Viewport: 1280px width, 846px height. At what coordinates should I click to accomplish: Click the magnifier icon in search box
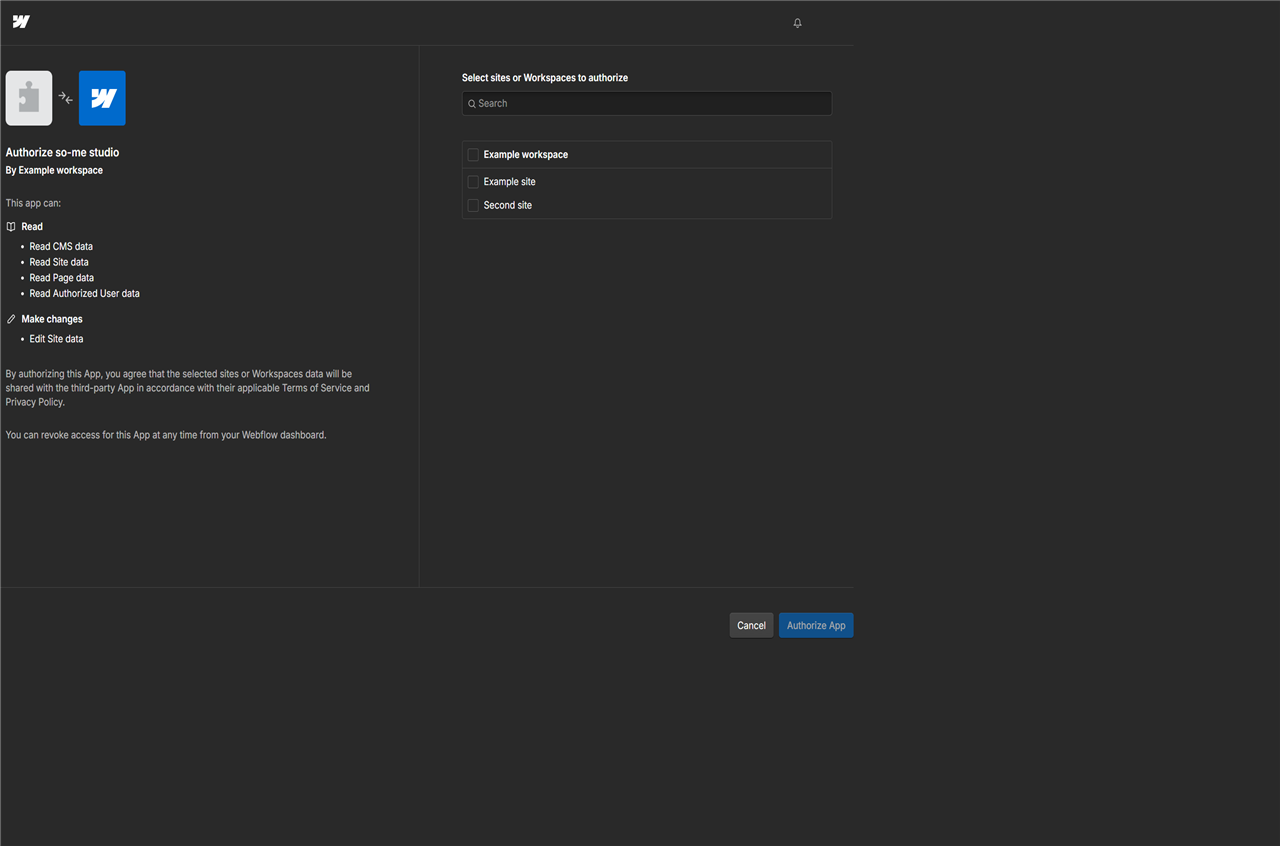pos(472,104)
